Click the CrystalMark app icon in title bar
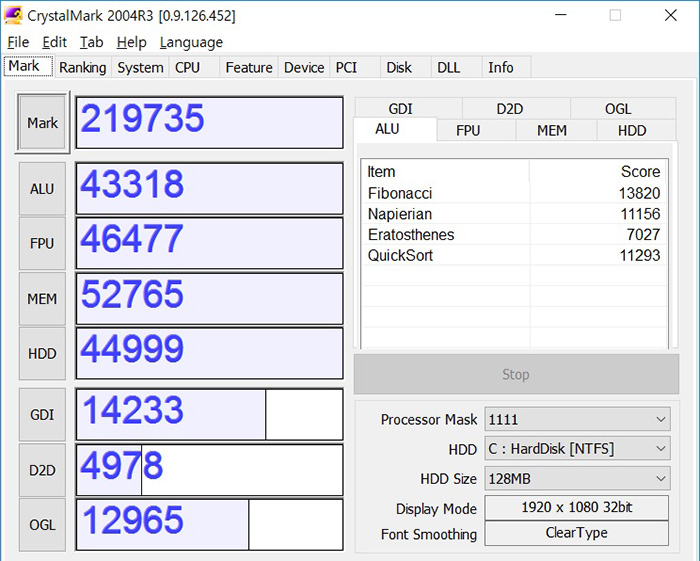 click(x=12, y=15)
